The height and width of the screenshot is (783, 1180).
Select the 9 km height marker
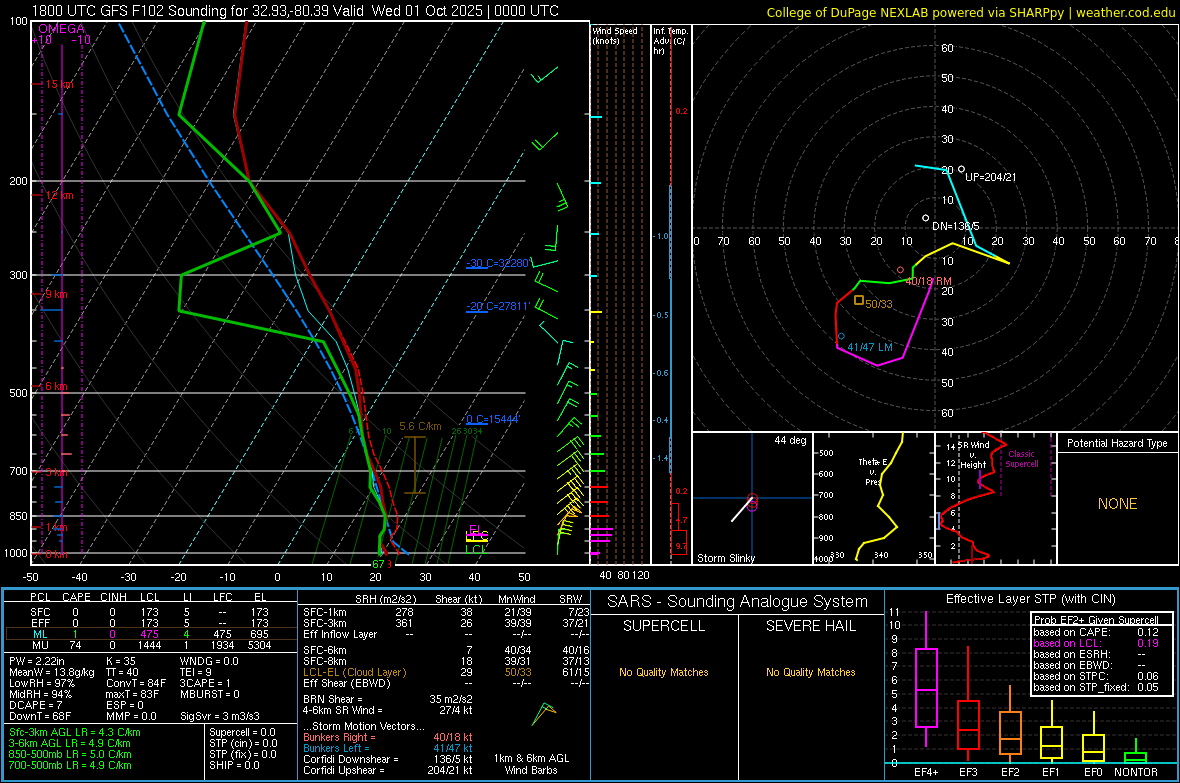(x=56, y=294)
